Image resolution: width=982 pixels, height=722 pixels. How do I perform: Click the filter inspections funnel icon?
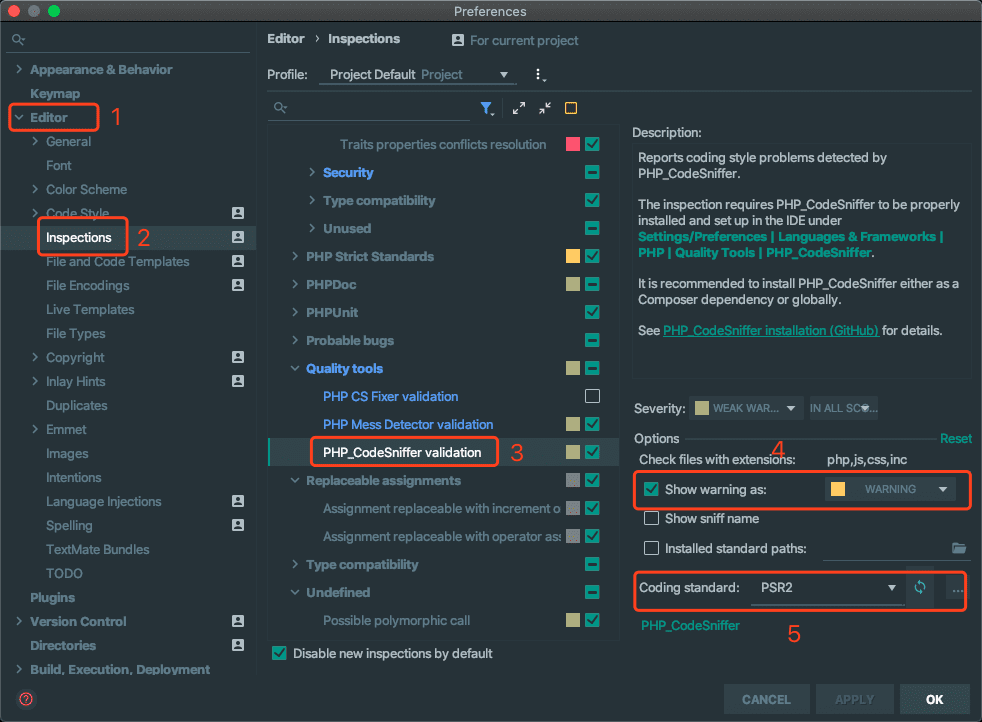click(487, 108)
